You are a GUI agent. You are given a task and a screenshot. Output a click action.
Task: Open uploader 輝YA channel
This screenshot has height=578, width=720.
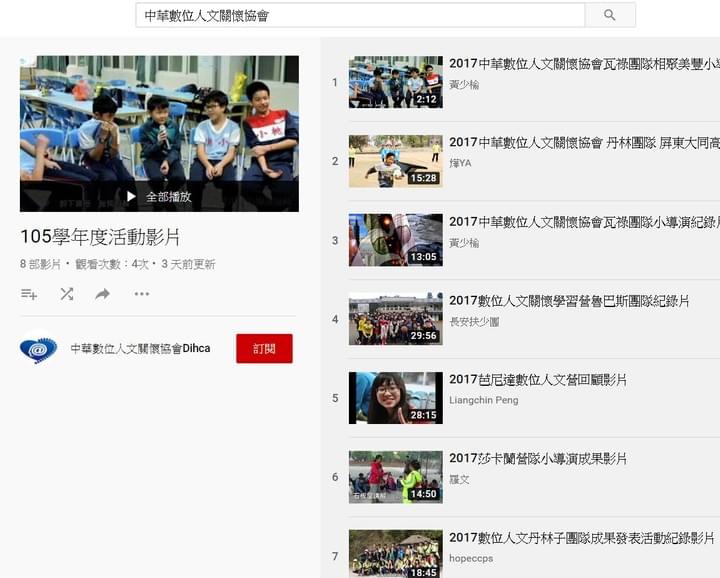coord(461,163)
